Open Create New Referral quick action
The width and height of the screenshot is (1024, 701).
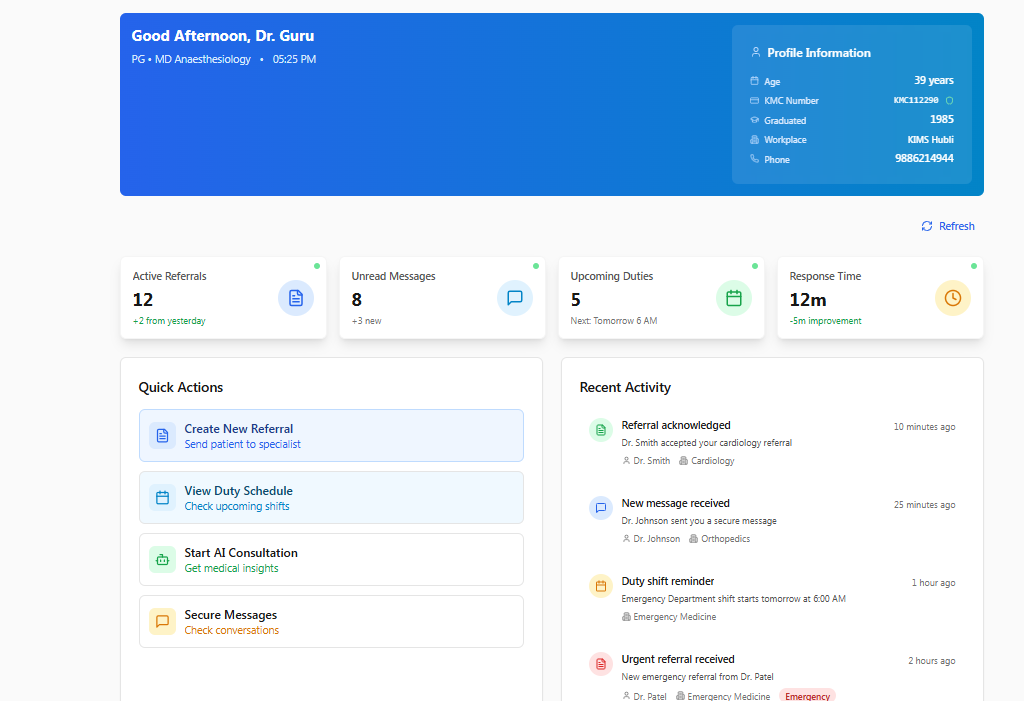point(331,436)
